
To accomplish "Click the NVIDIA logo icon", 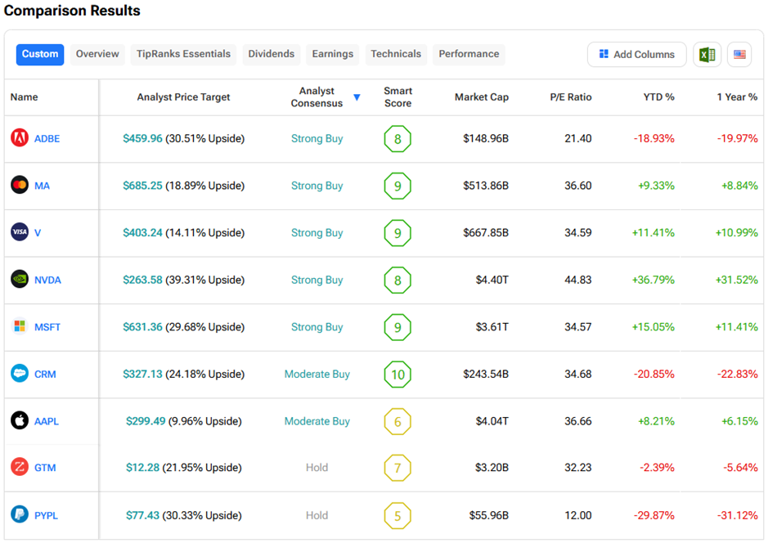I will [x=19, y=279].
